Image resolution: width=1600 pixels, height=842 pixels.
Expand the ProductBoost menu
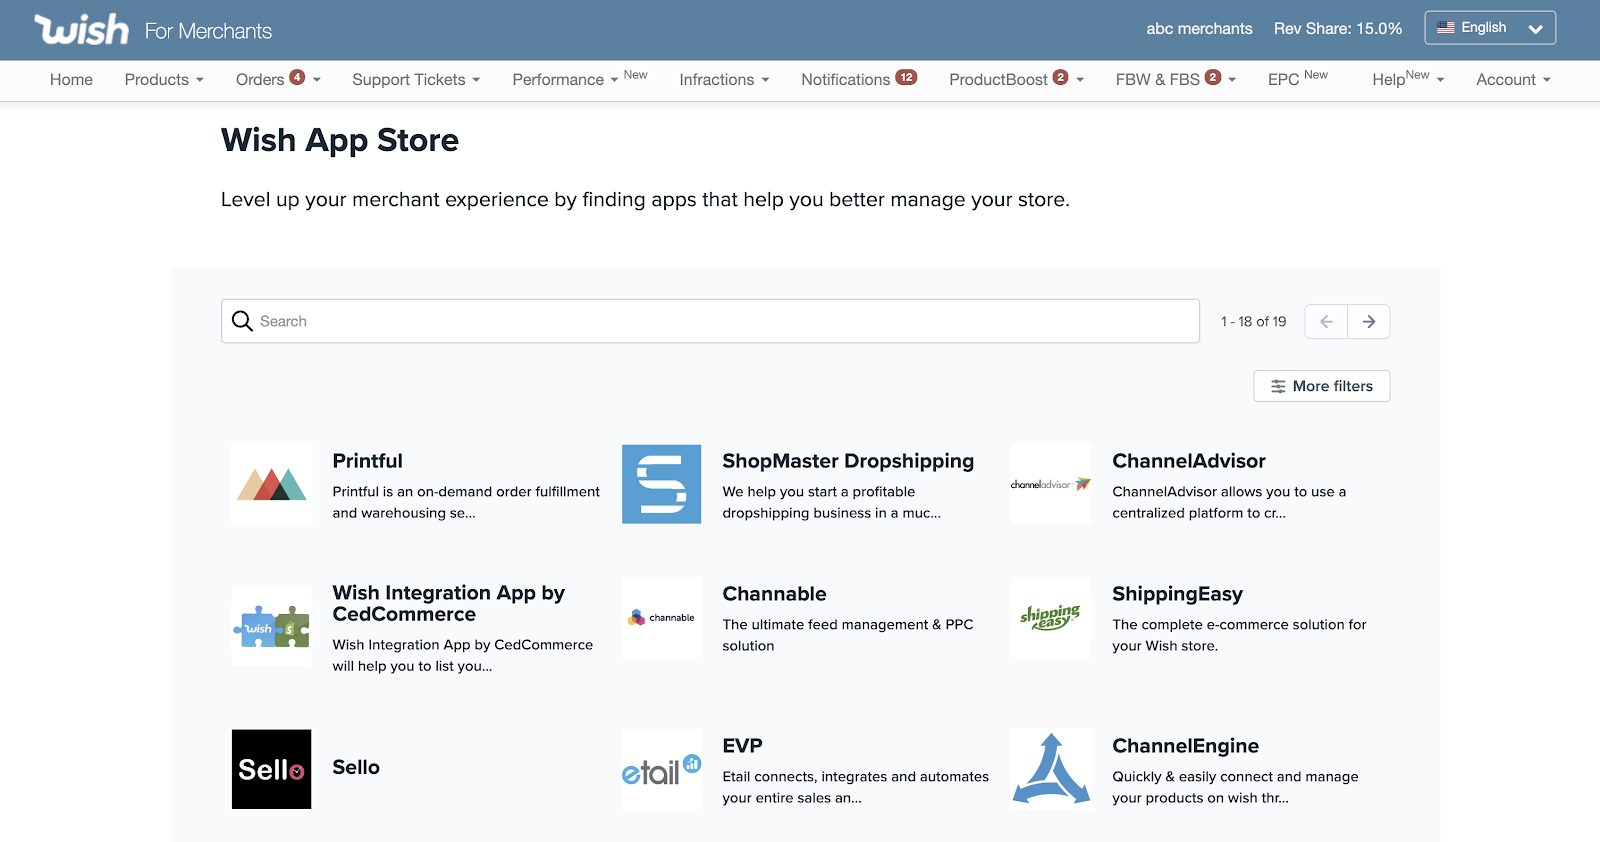pos(1016,80)
